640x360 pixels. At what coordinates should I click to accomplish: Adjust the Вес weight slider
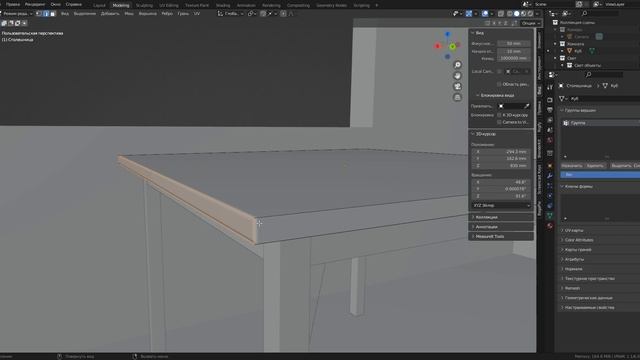600,175
